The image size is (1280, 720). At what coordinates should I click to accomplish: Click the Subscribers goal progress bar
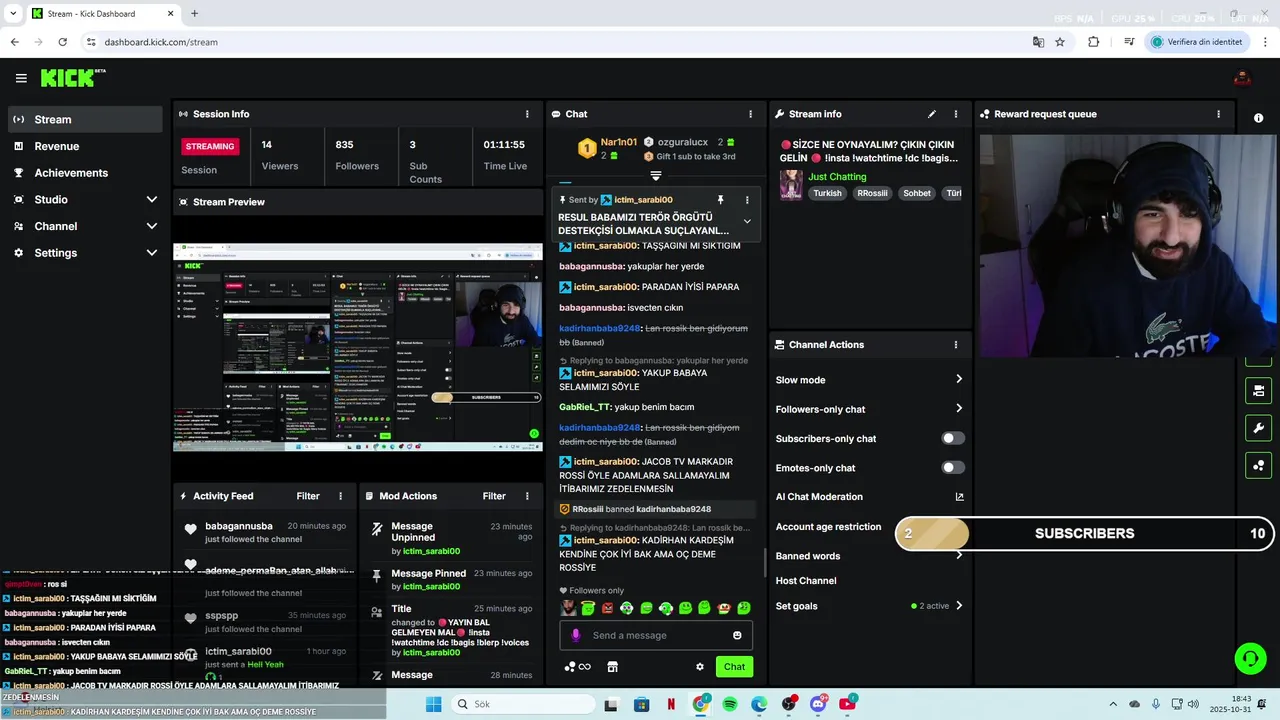click(x=1085, y=534)
